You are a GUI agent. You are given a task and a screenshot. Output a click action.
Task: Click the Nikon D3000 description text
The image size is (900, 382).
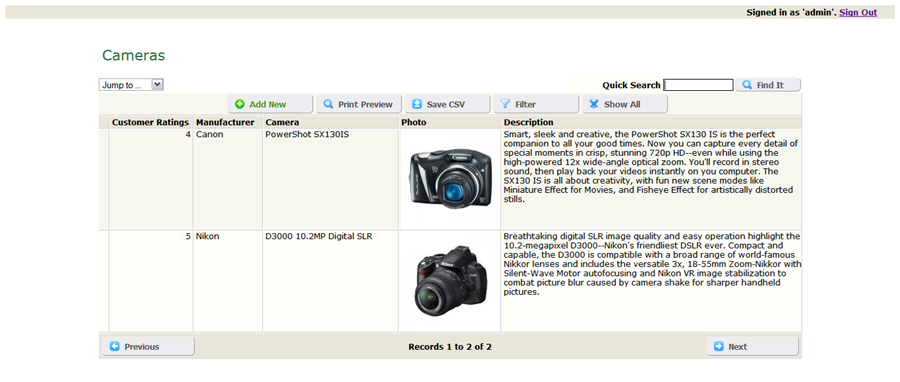click(652, 264)
